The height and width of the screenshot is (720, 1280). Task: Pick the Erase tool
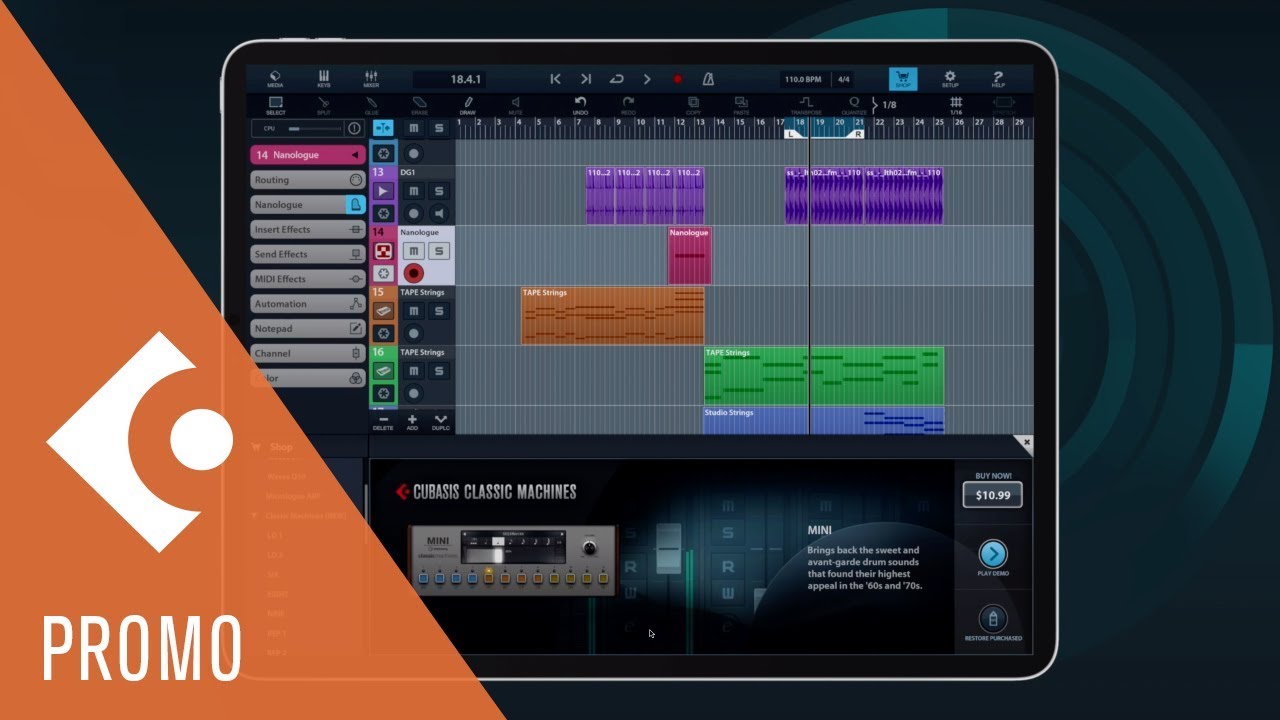420,106
